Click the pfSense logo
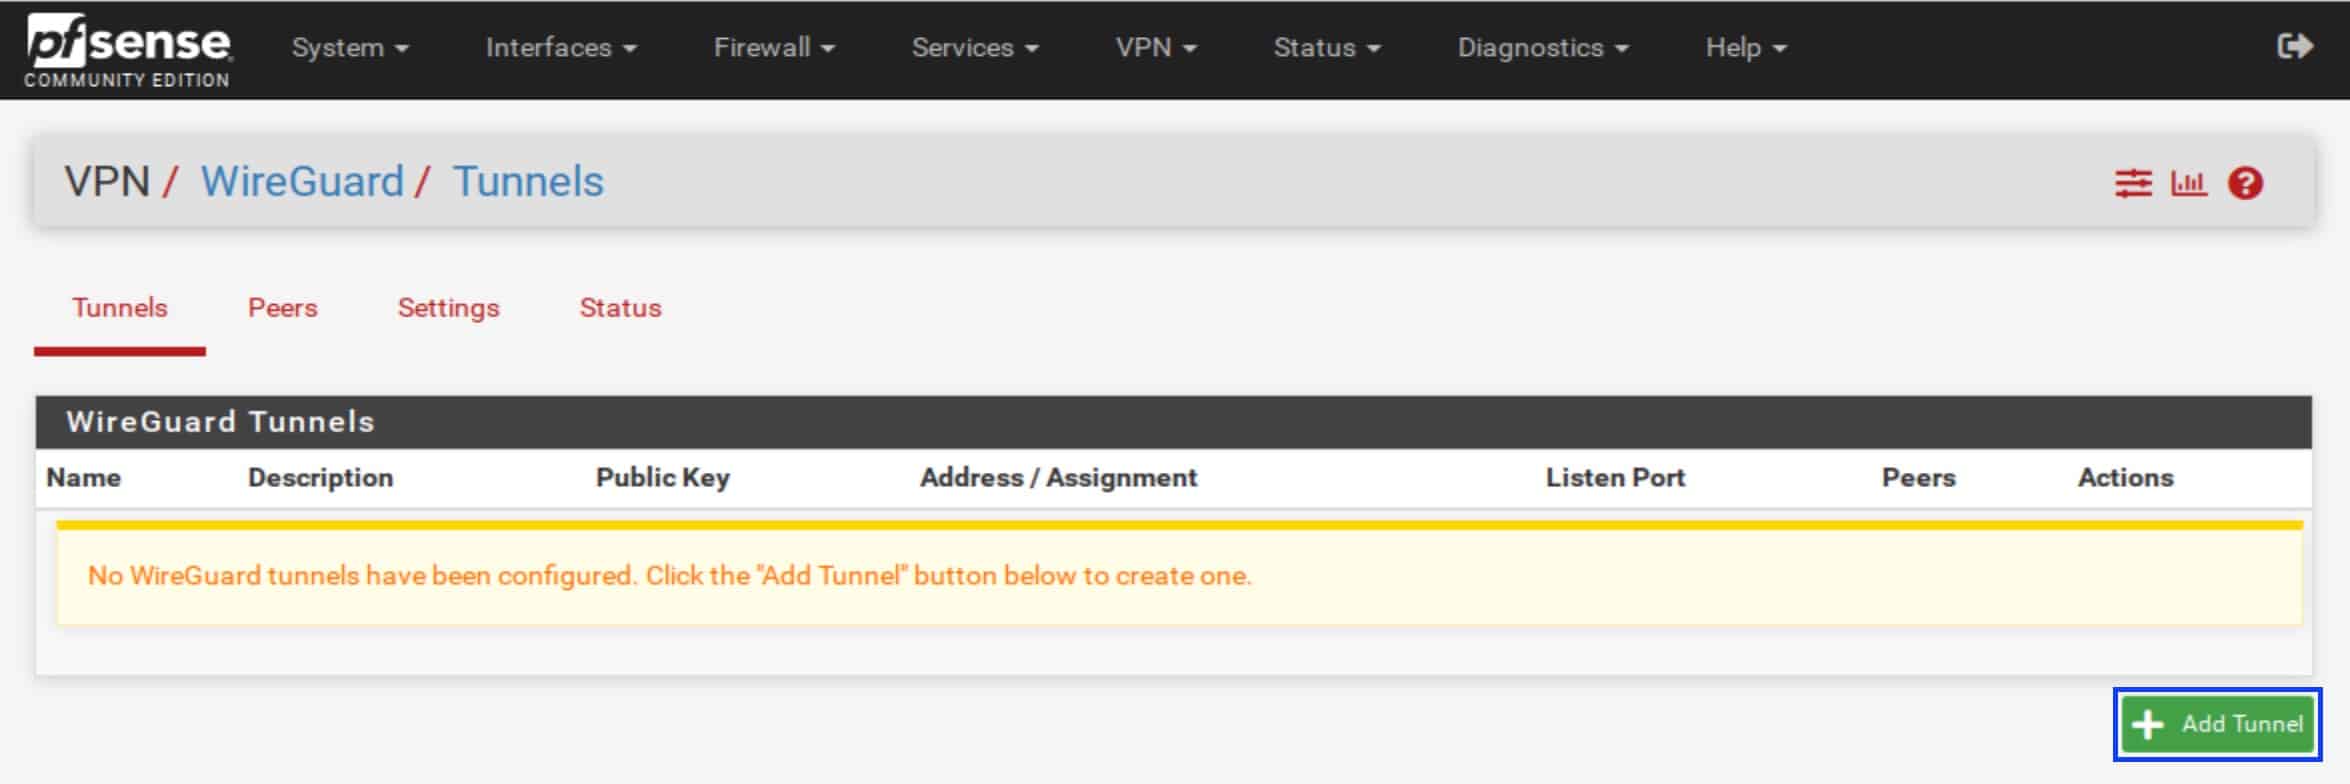Viewport: 2350px width, 784px height. [128, 50]
